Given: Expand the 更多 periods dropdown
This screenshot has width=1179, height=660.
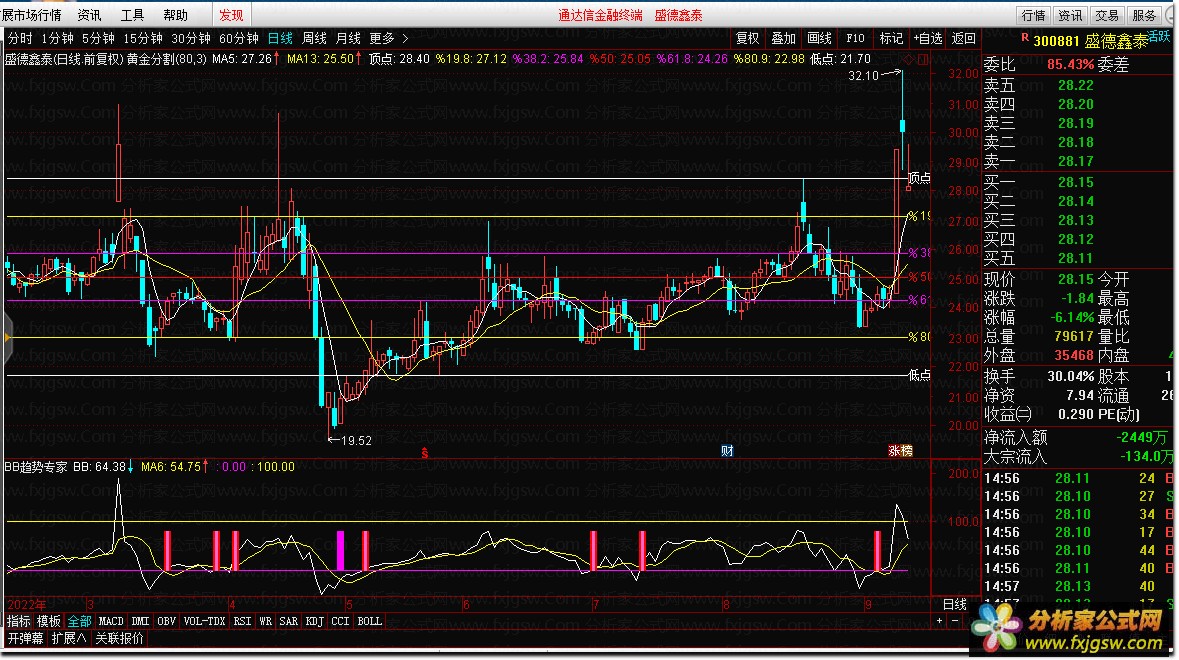Looking at the screenshot, I should pos(388,38).
